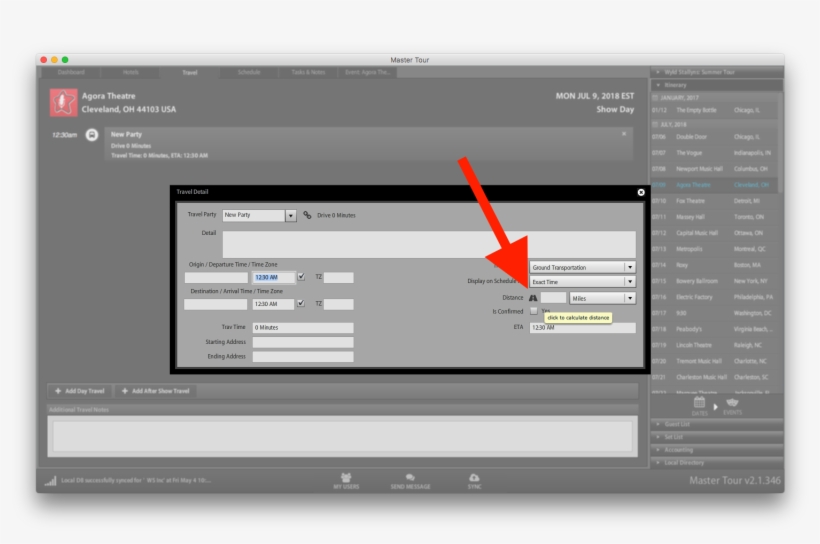Open the Event: Agora Theatre tab
Image resolution: width=820 pixels, height=544 pixels.
click(368, 72)
